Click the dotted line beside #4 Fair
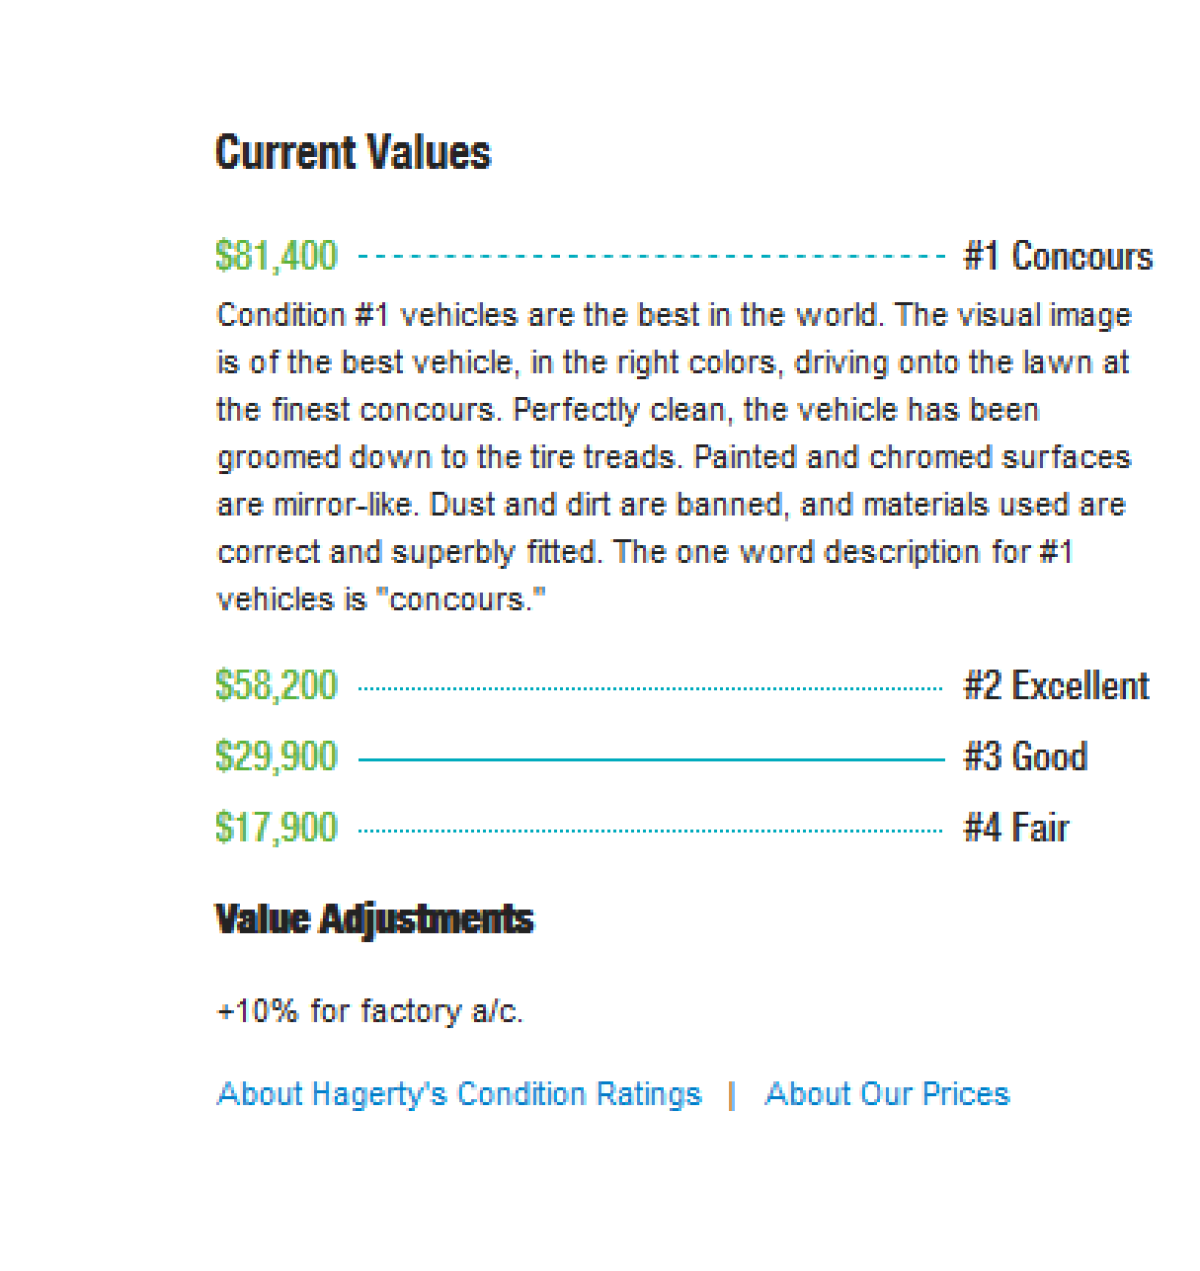Image resolution: width=1200 pixels, height=1271 pixels. click(x=650, y=830)
